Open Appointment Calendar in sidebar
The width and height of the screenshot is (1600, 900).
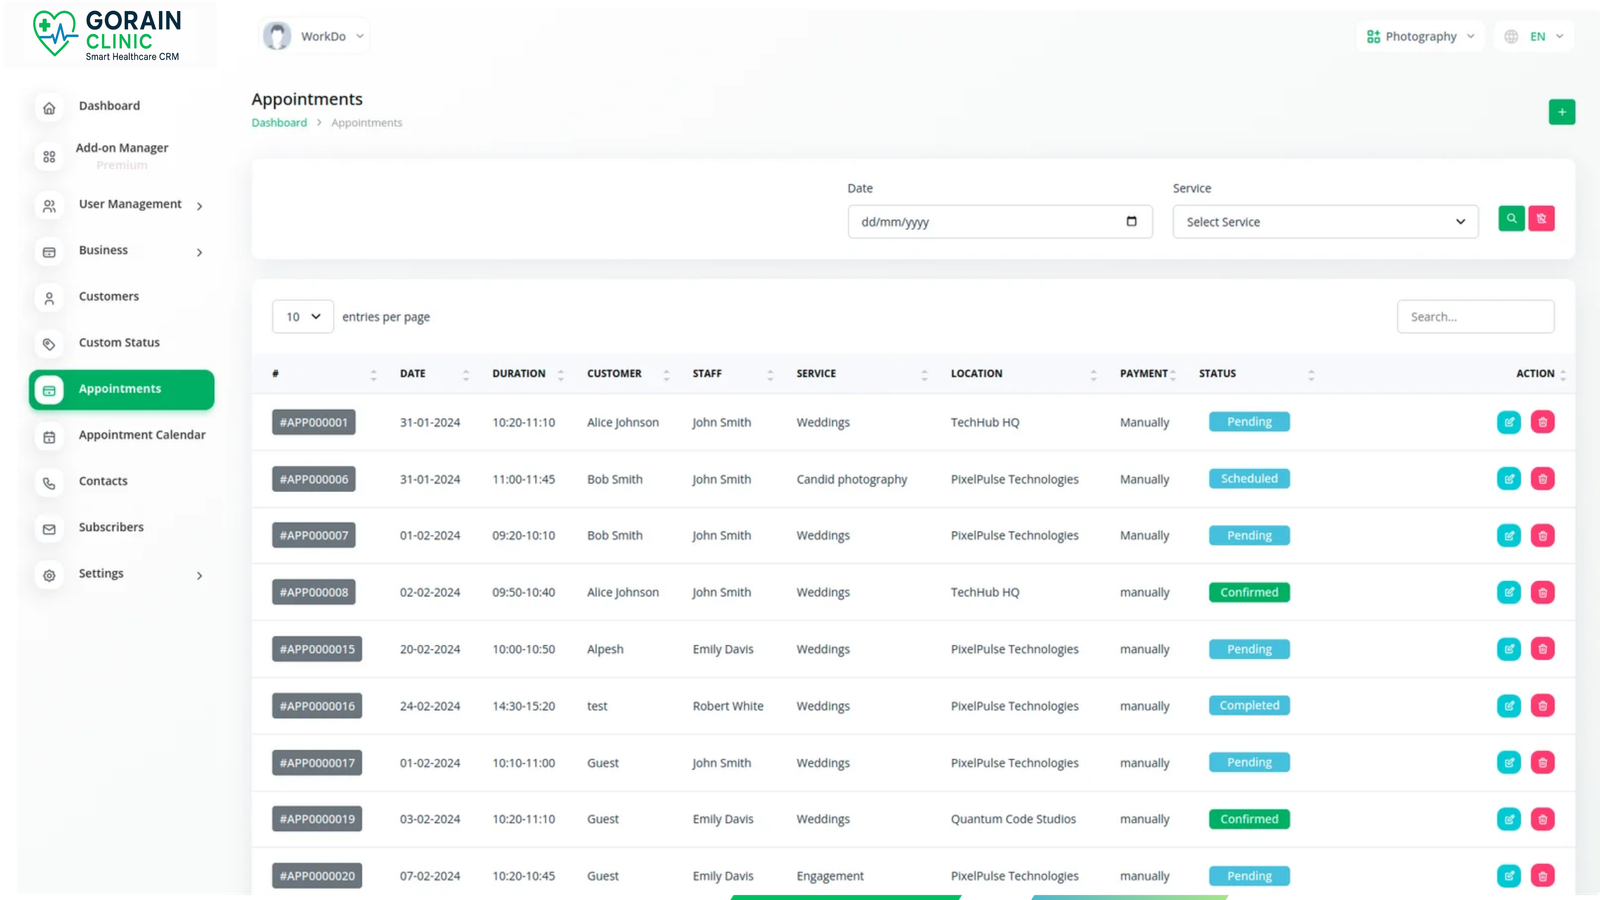(x=141, y=435)
